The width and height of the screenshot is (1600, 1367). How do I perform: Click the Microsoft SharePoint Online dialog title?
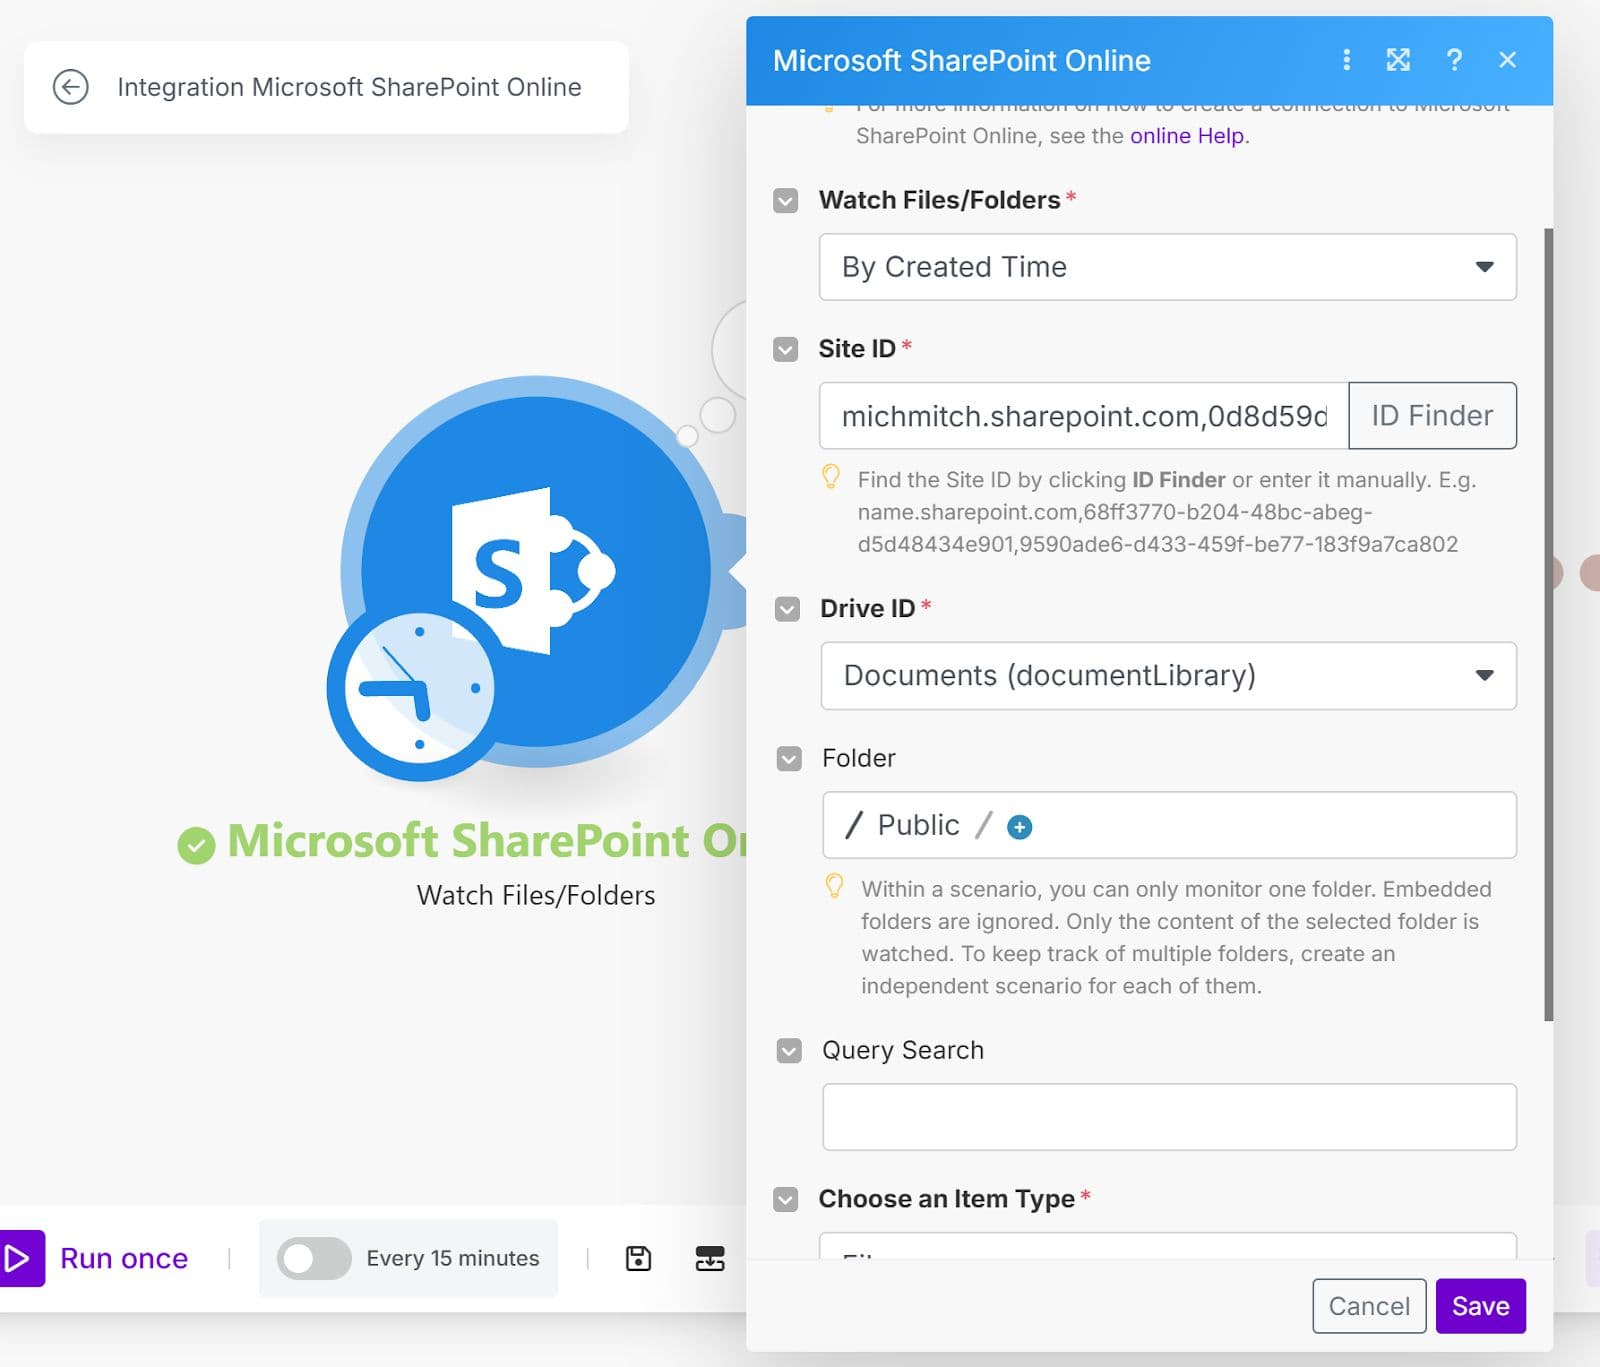962,60
